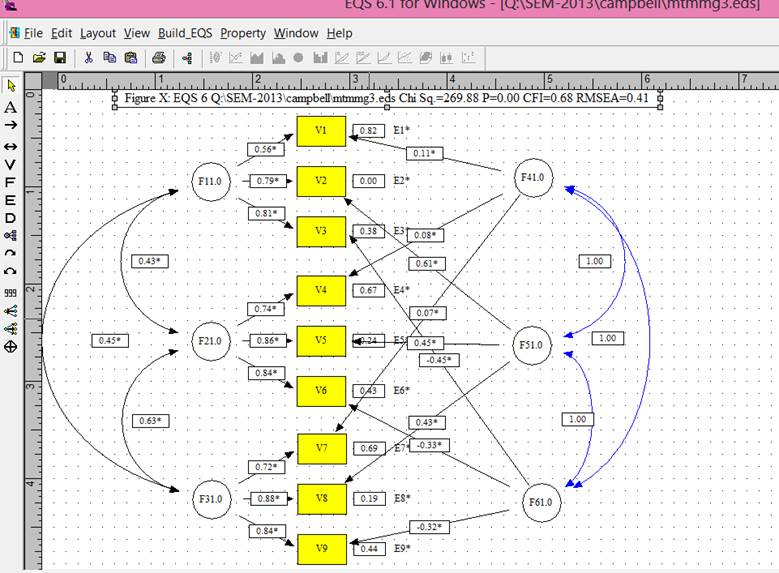Select the yellow V8 variable box
The height and width of the screenshot is (573, 779).
322,499
